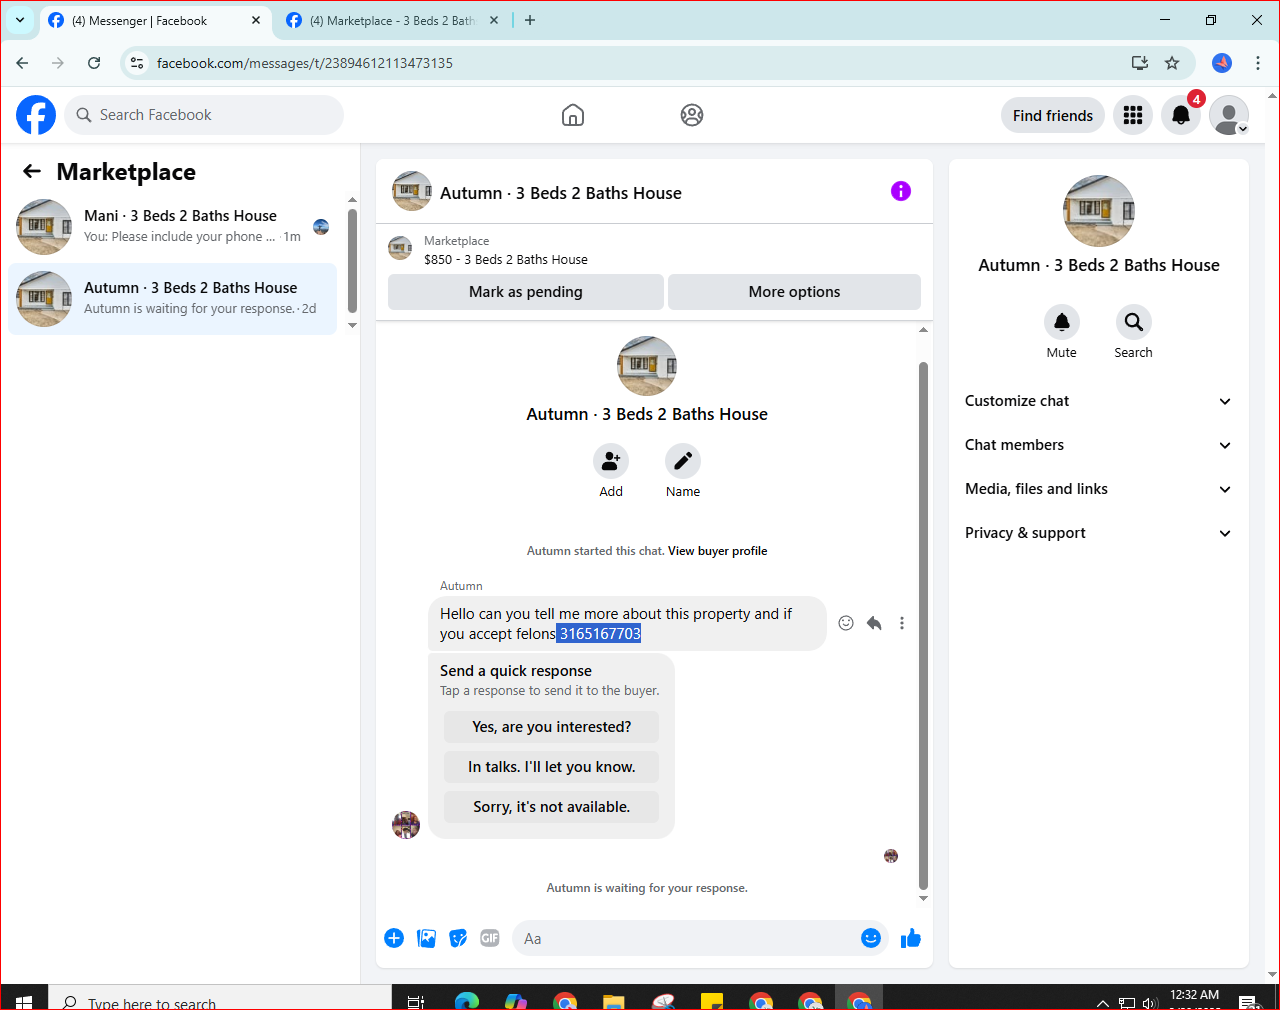Open File Explorer from taskbar
The image size is (1280, 1010).
pyautogui.click(x=613, y=1001)
